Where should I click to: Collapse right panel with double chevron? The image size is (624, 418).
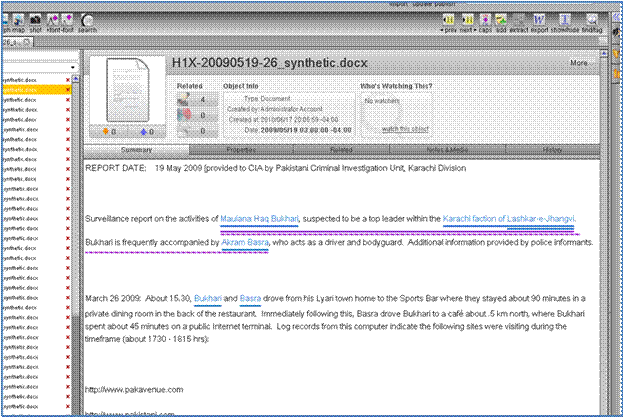(x=617, y=17)
